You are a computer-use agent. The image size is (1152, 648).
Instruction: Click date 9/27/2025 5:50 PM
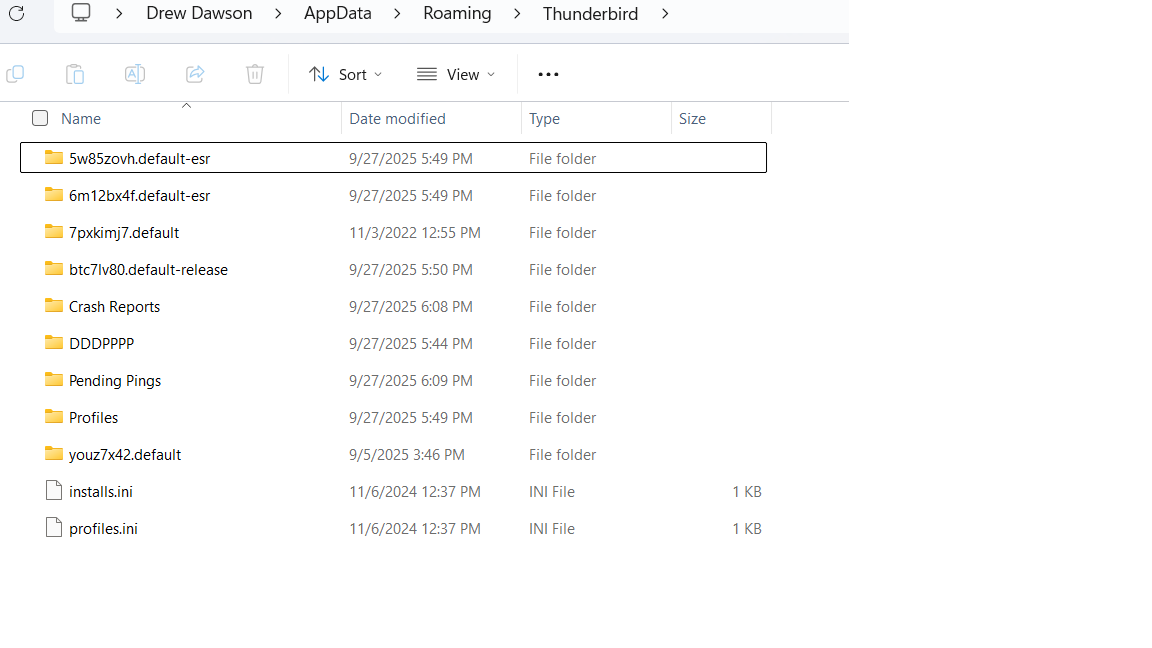[x=411, y=270]
